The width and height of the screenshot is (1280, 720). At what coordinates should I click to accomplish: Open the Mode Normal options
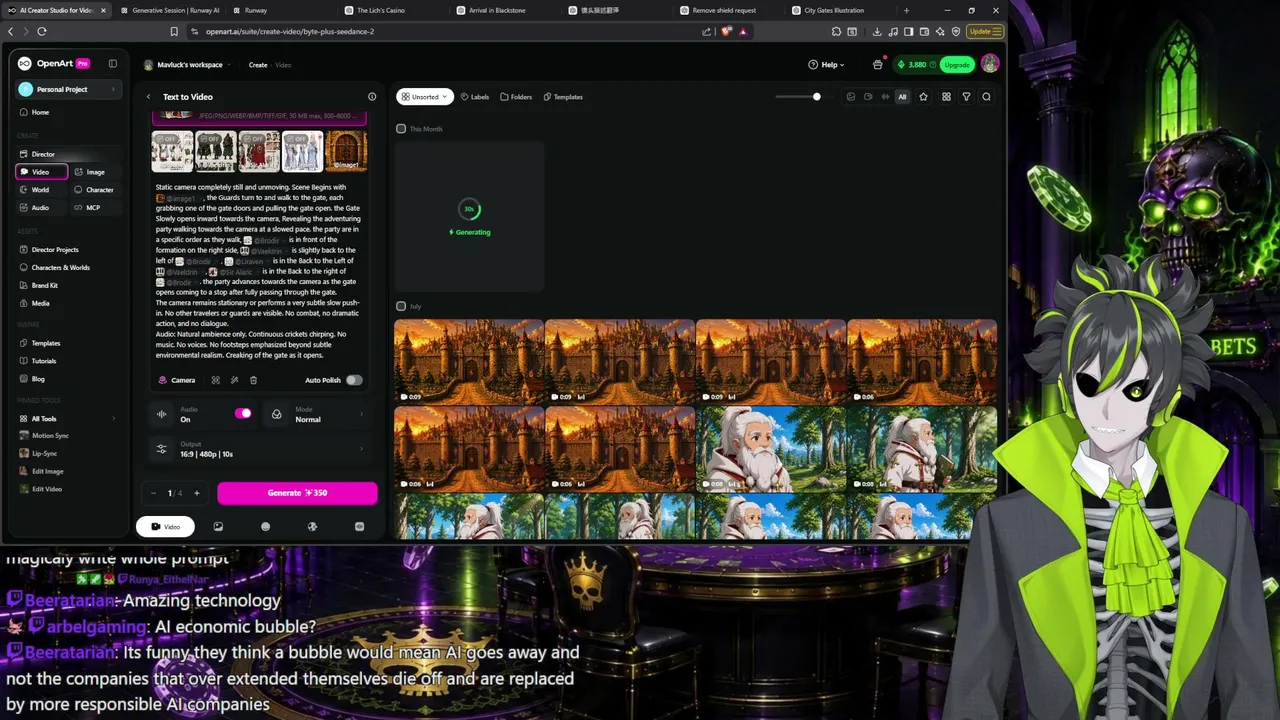click(x=317, y=414)
